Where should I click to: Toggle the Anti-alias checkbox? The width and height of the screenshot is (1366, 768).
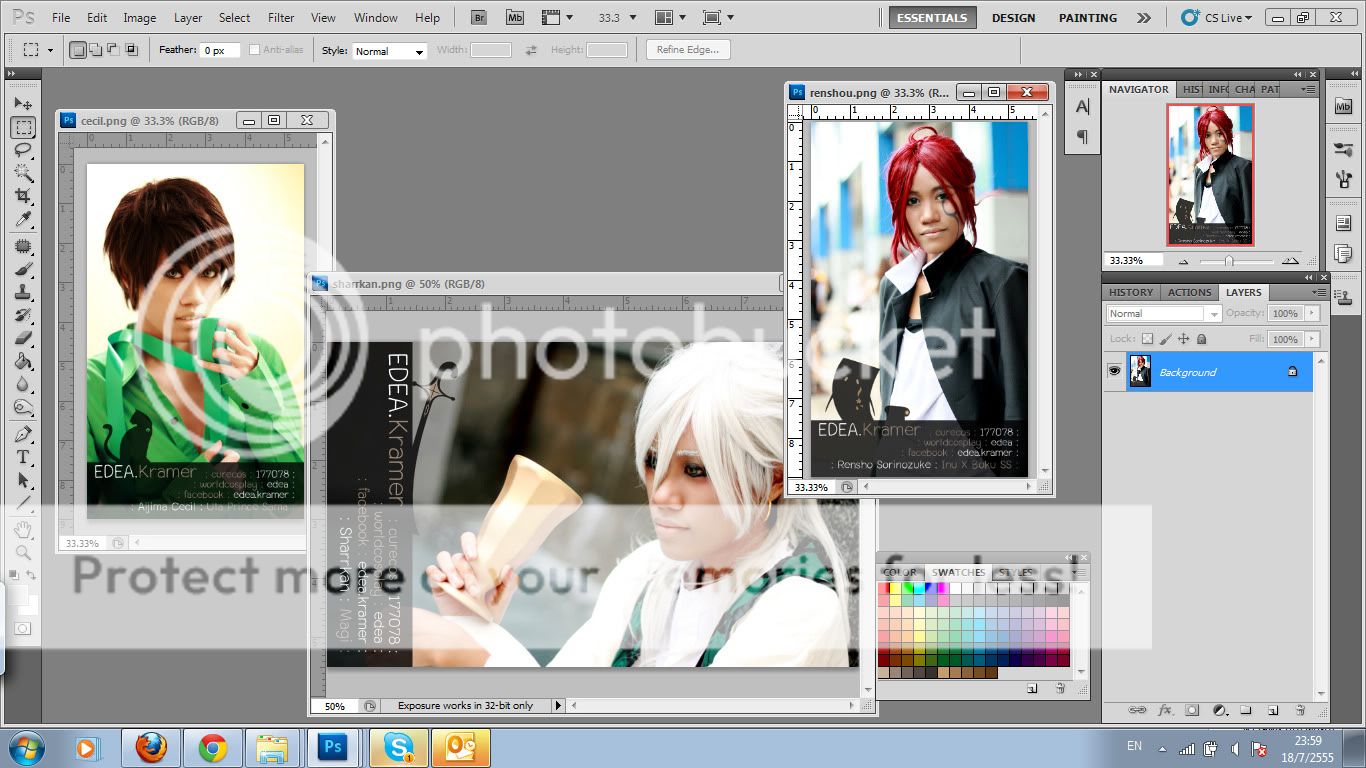point(254,50)
